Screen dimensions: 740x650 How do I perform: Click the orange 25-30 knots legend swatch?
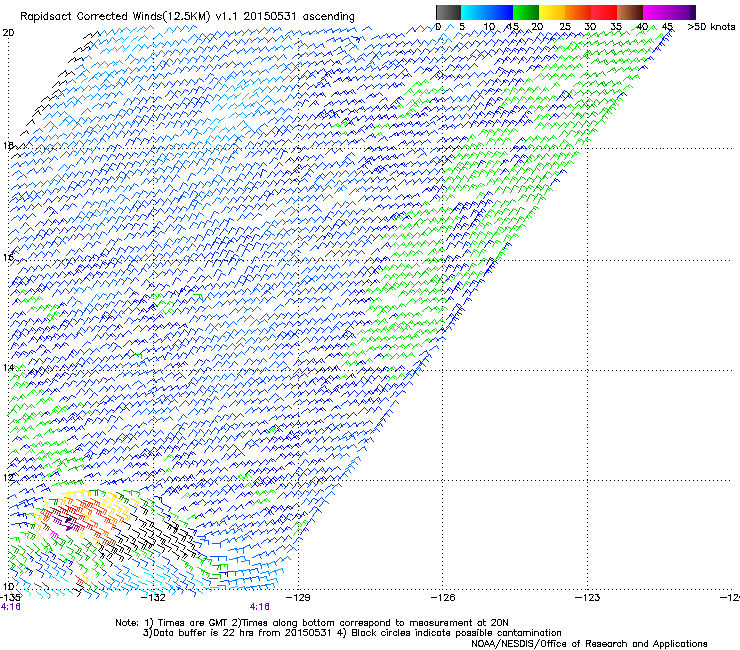tap(578, 12)
